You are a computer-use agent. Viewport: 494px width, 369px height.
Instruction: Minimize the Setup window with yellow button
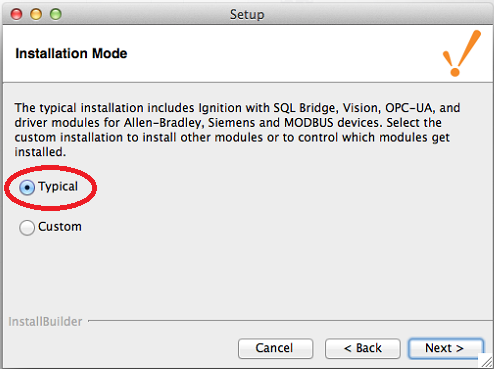36,14
